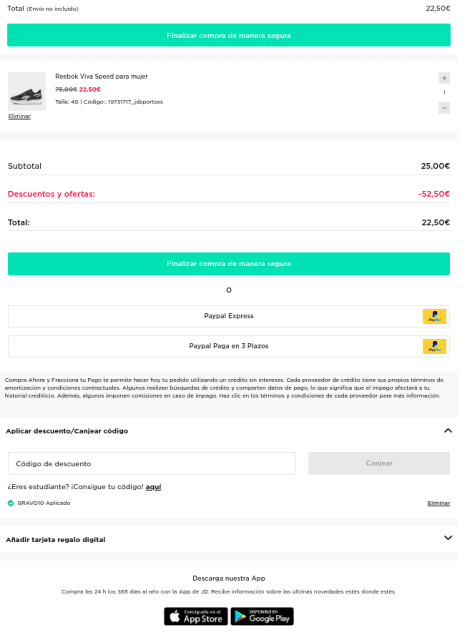Choose Paypal Paga en 3 Plazos
The image size is (475, 640).
tap(229, 347)
